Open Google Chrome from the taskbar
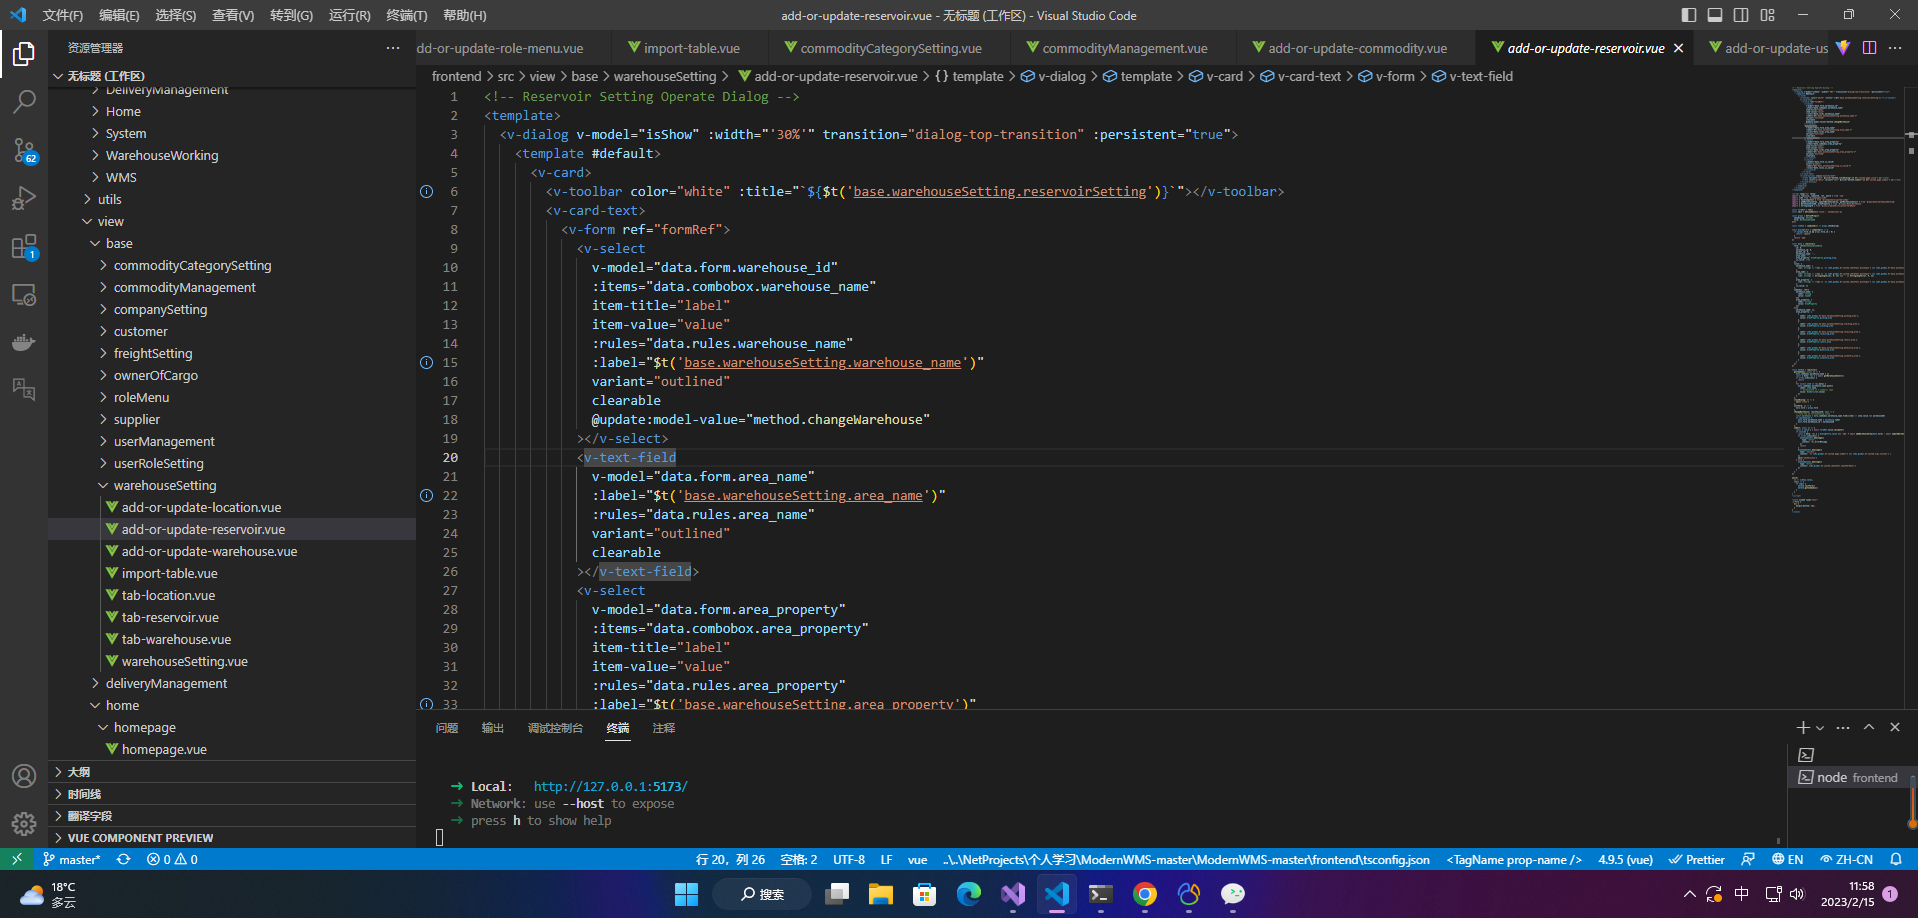Image resolution: width=1918 pixels, height=918 pixels. [1145, 894]
